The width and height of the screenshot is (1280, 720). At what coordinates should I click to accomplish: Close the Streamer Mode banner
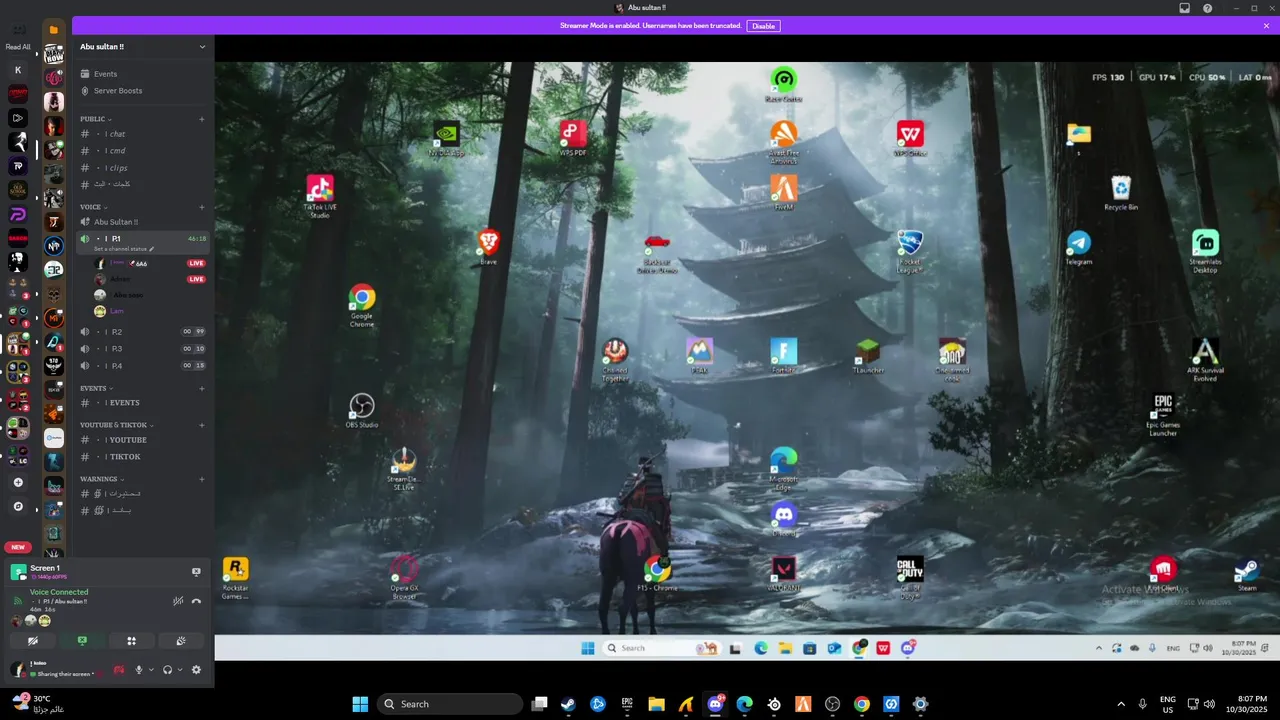pyautogui.click(x=1266, y=26)
